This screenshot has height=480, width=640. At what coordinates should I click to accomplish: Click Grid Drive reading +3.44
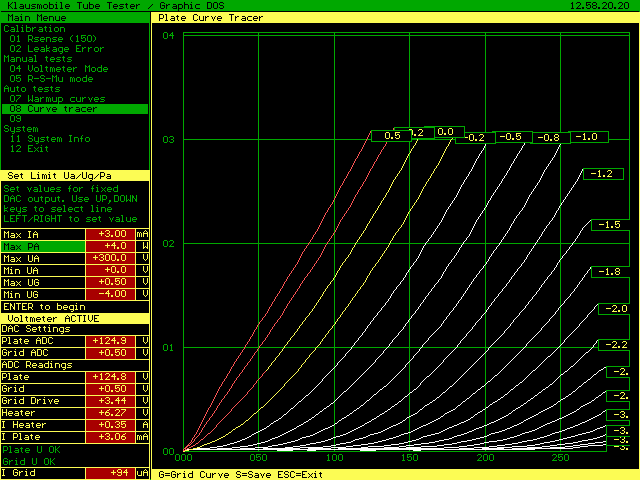(x=110, y=401)
